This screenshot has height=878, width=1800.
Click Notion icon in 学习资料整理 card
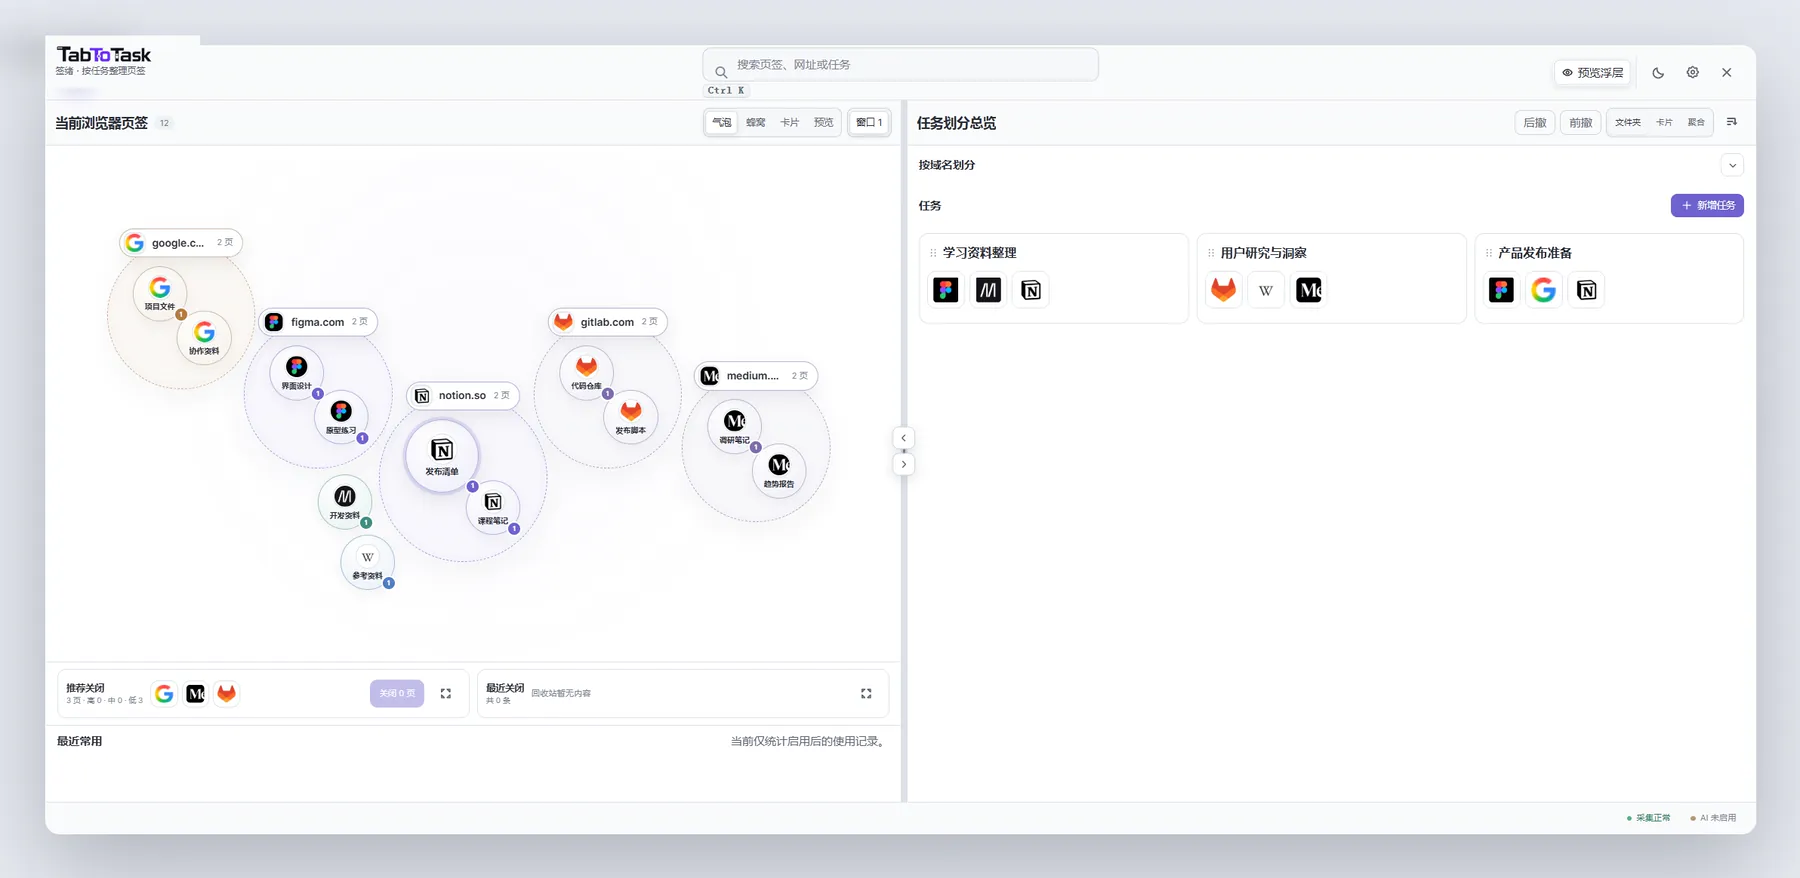coord(1031,290)
